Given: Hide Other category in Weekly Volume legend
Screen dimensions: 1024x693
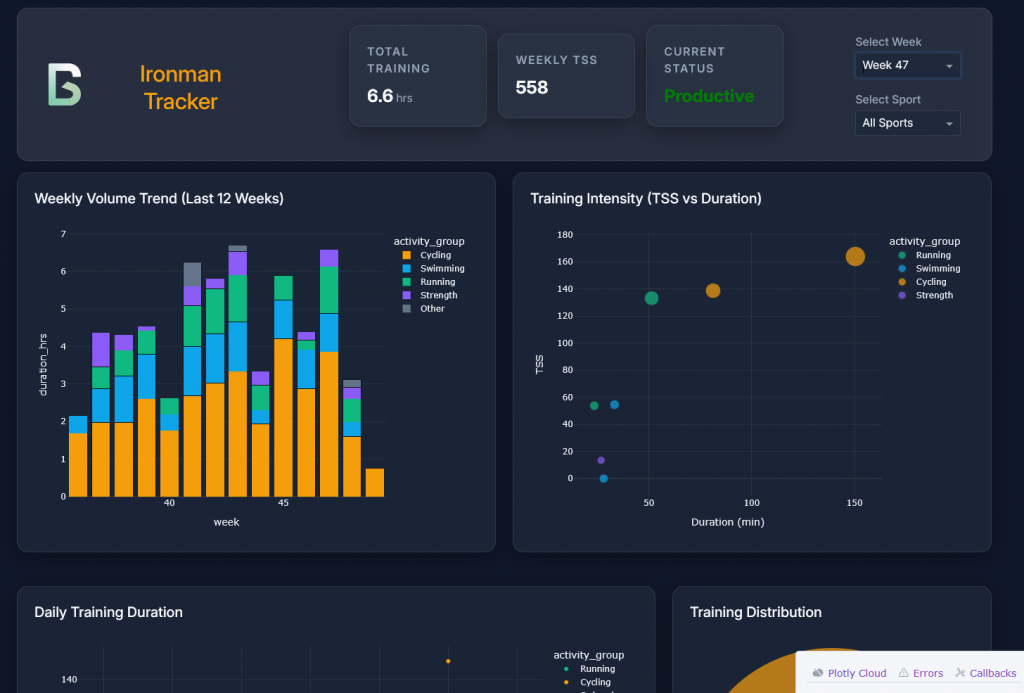Looking at the screenshot, I should pyautogui.click(x=432, y=309).
